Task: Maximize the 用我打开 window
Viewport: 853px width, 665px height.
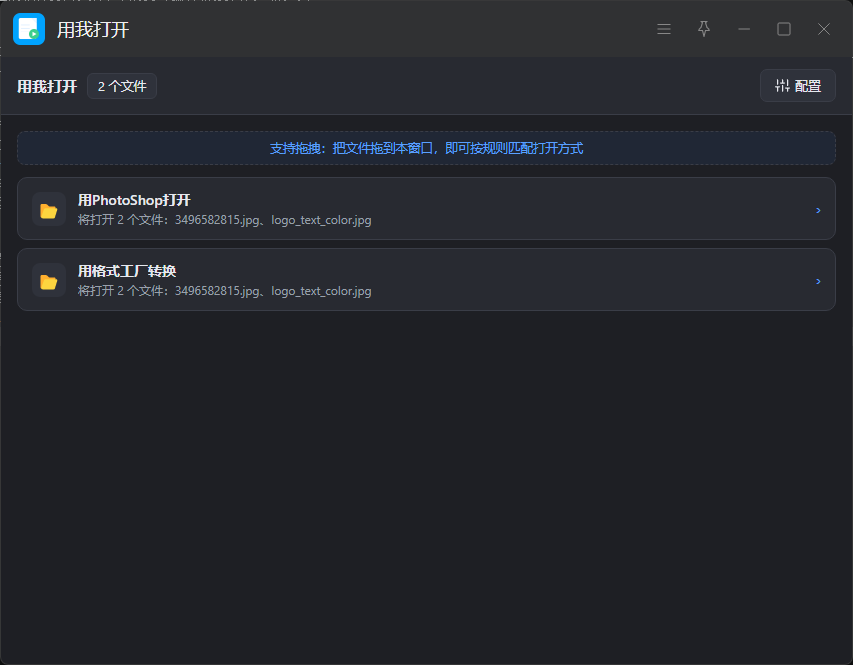Action: pyautogui.click(x=784, y=29)
